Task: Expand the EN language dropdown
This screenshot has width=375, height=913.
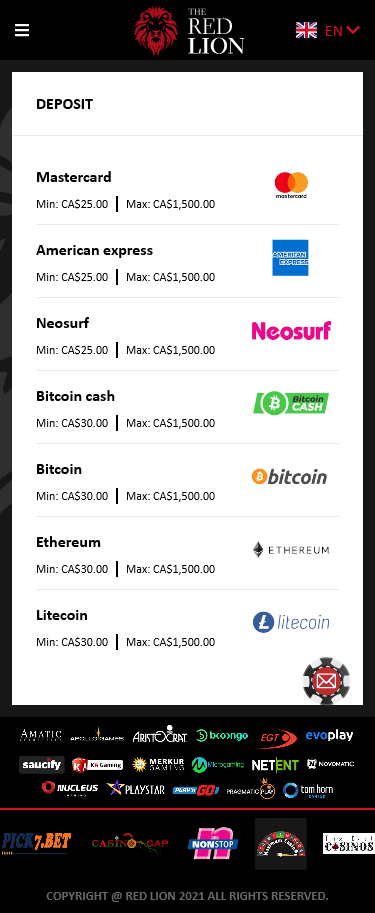Action: tap(342, 30)
